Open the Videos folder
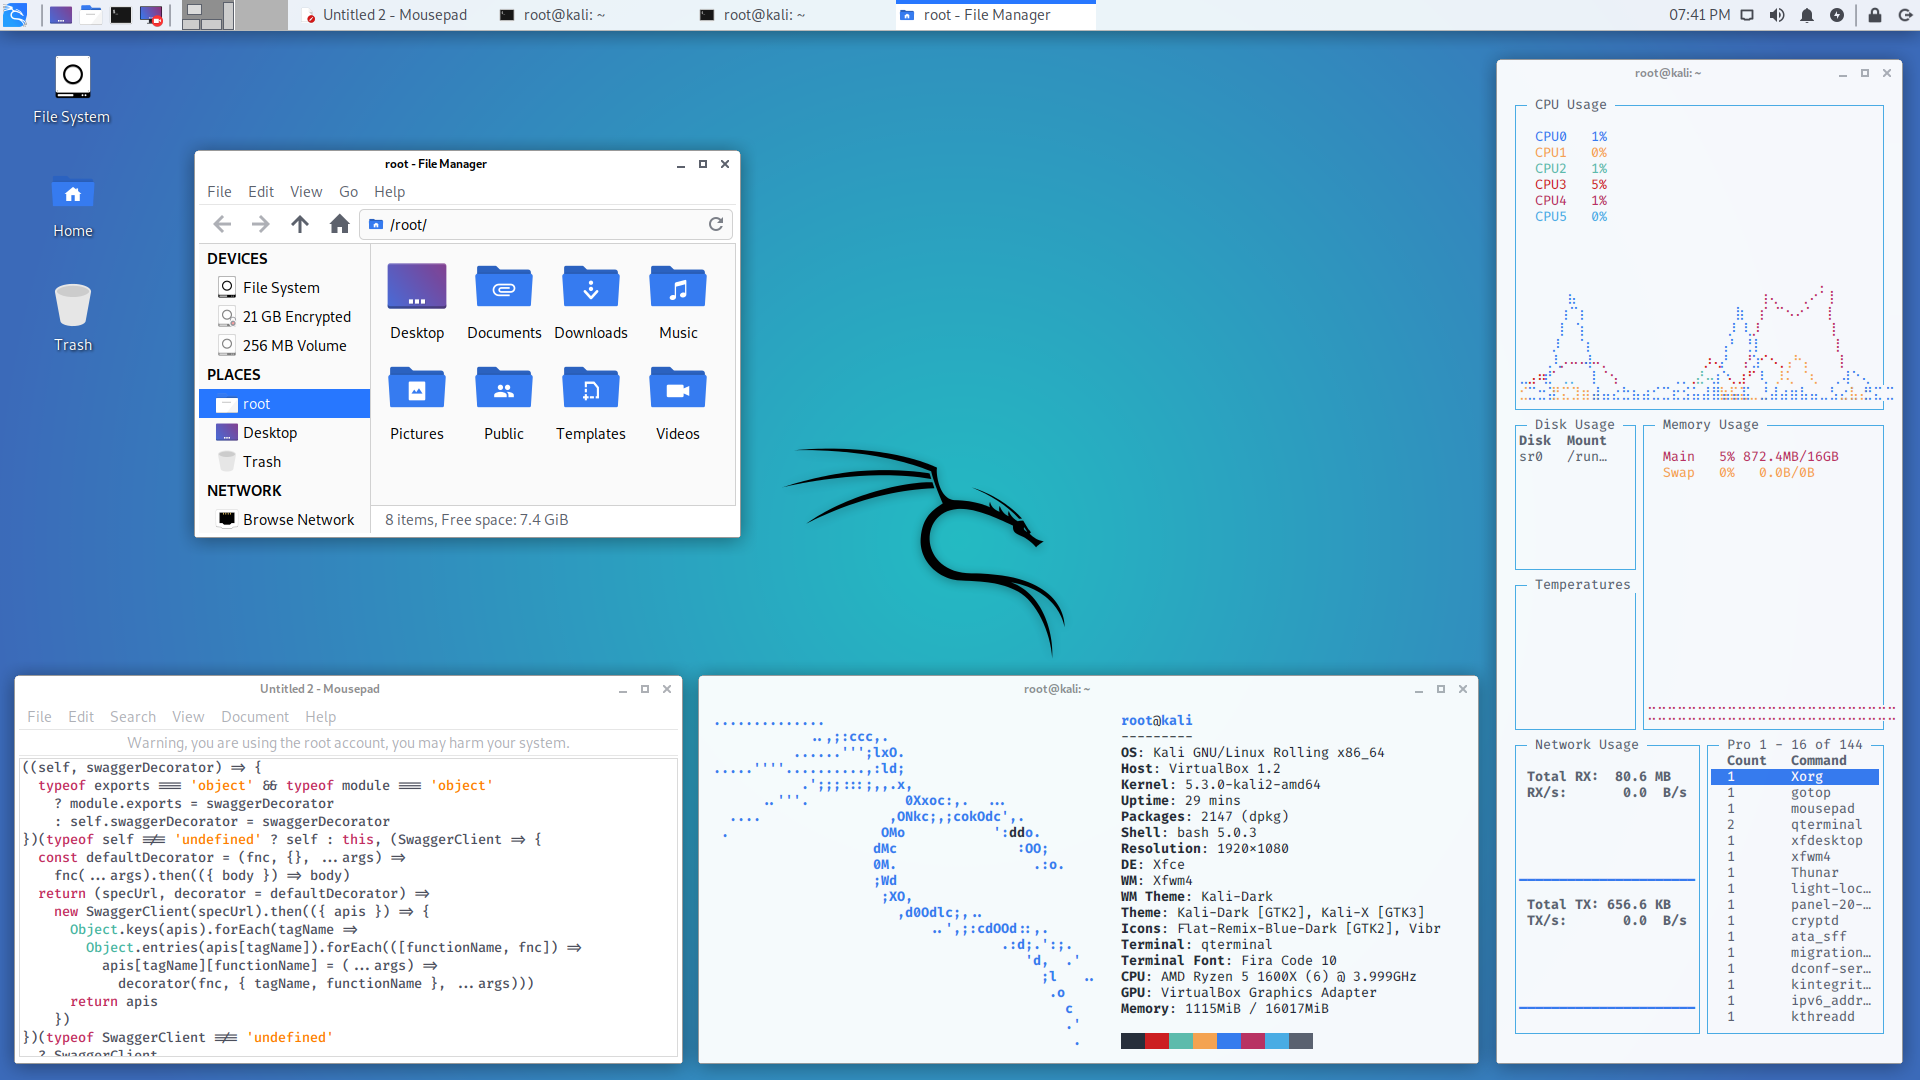The image size is (1920, 1080). coord(678,402)
